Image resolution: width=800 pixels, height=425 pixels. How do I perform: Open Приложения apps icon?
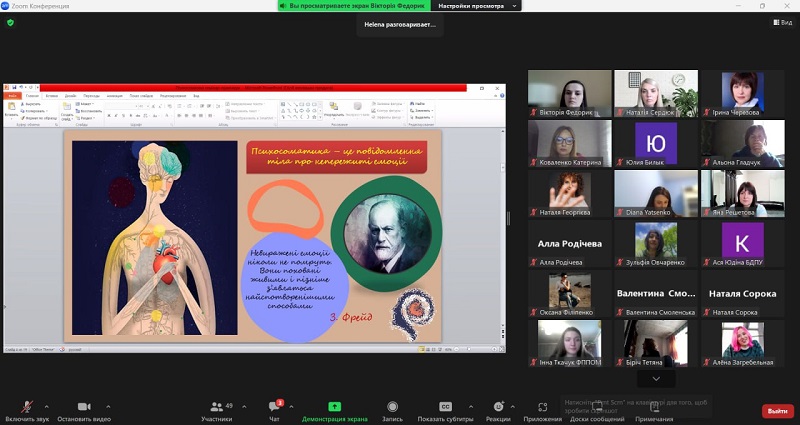pyautogui.click(x=542, y=406)
